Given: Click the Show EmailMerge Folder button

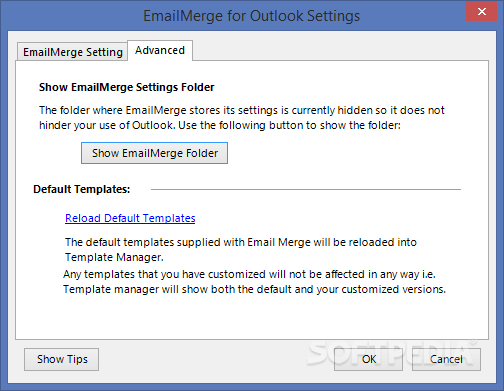Looking at the screenshot, I should 154,153.
